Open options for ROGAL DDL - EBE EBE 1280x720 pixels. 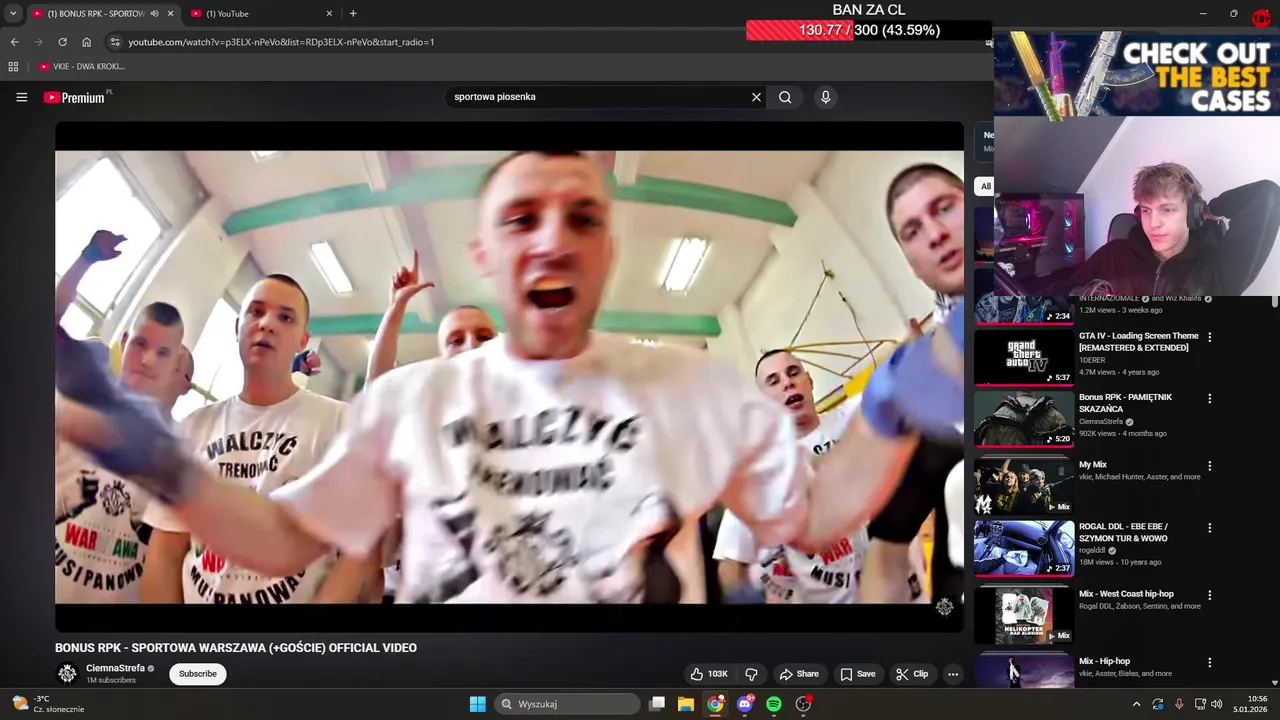pyautogui.click(x=1210, y=528)
